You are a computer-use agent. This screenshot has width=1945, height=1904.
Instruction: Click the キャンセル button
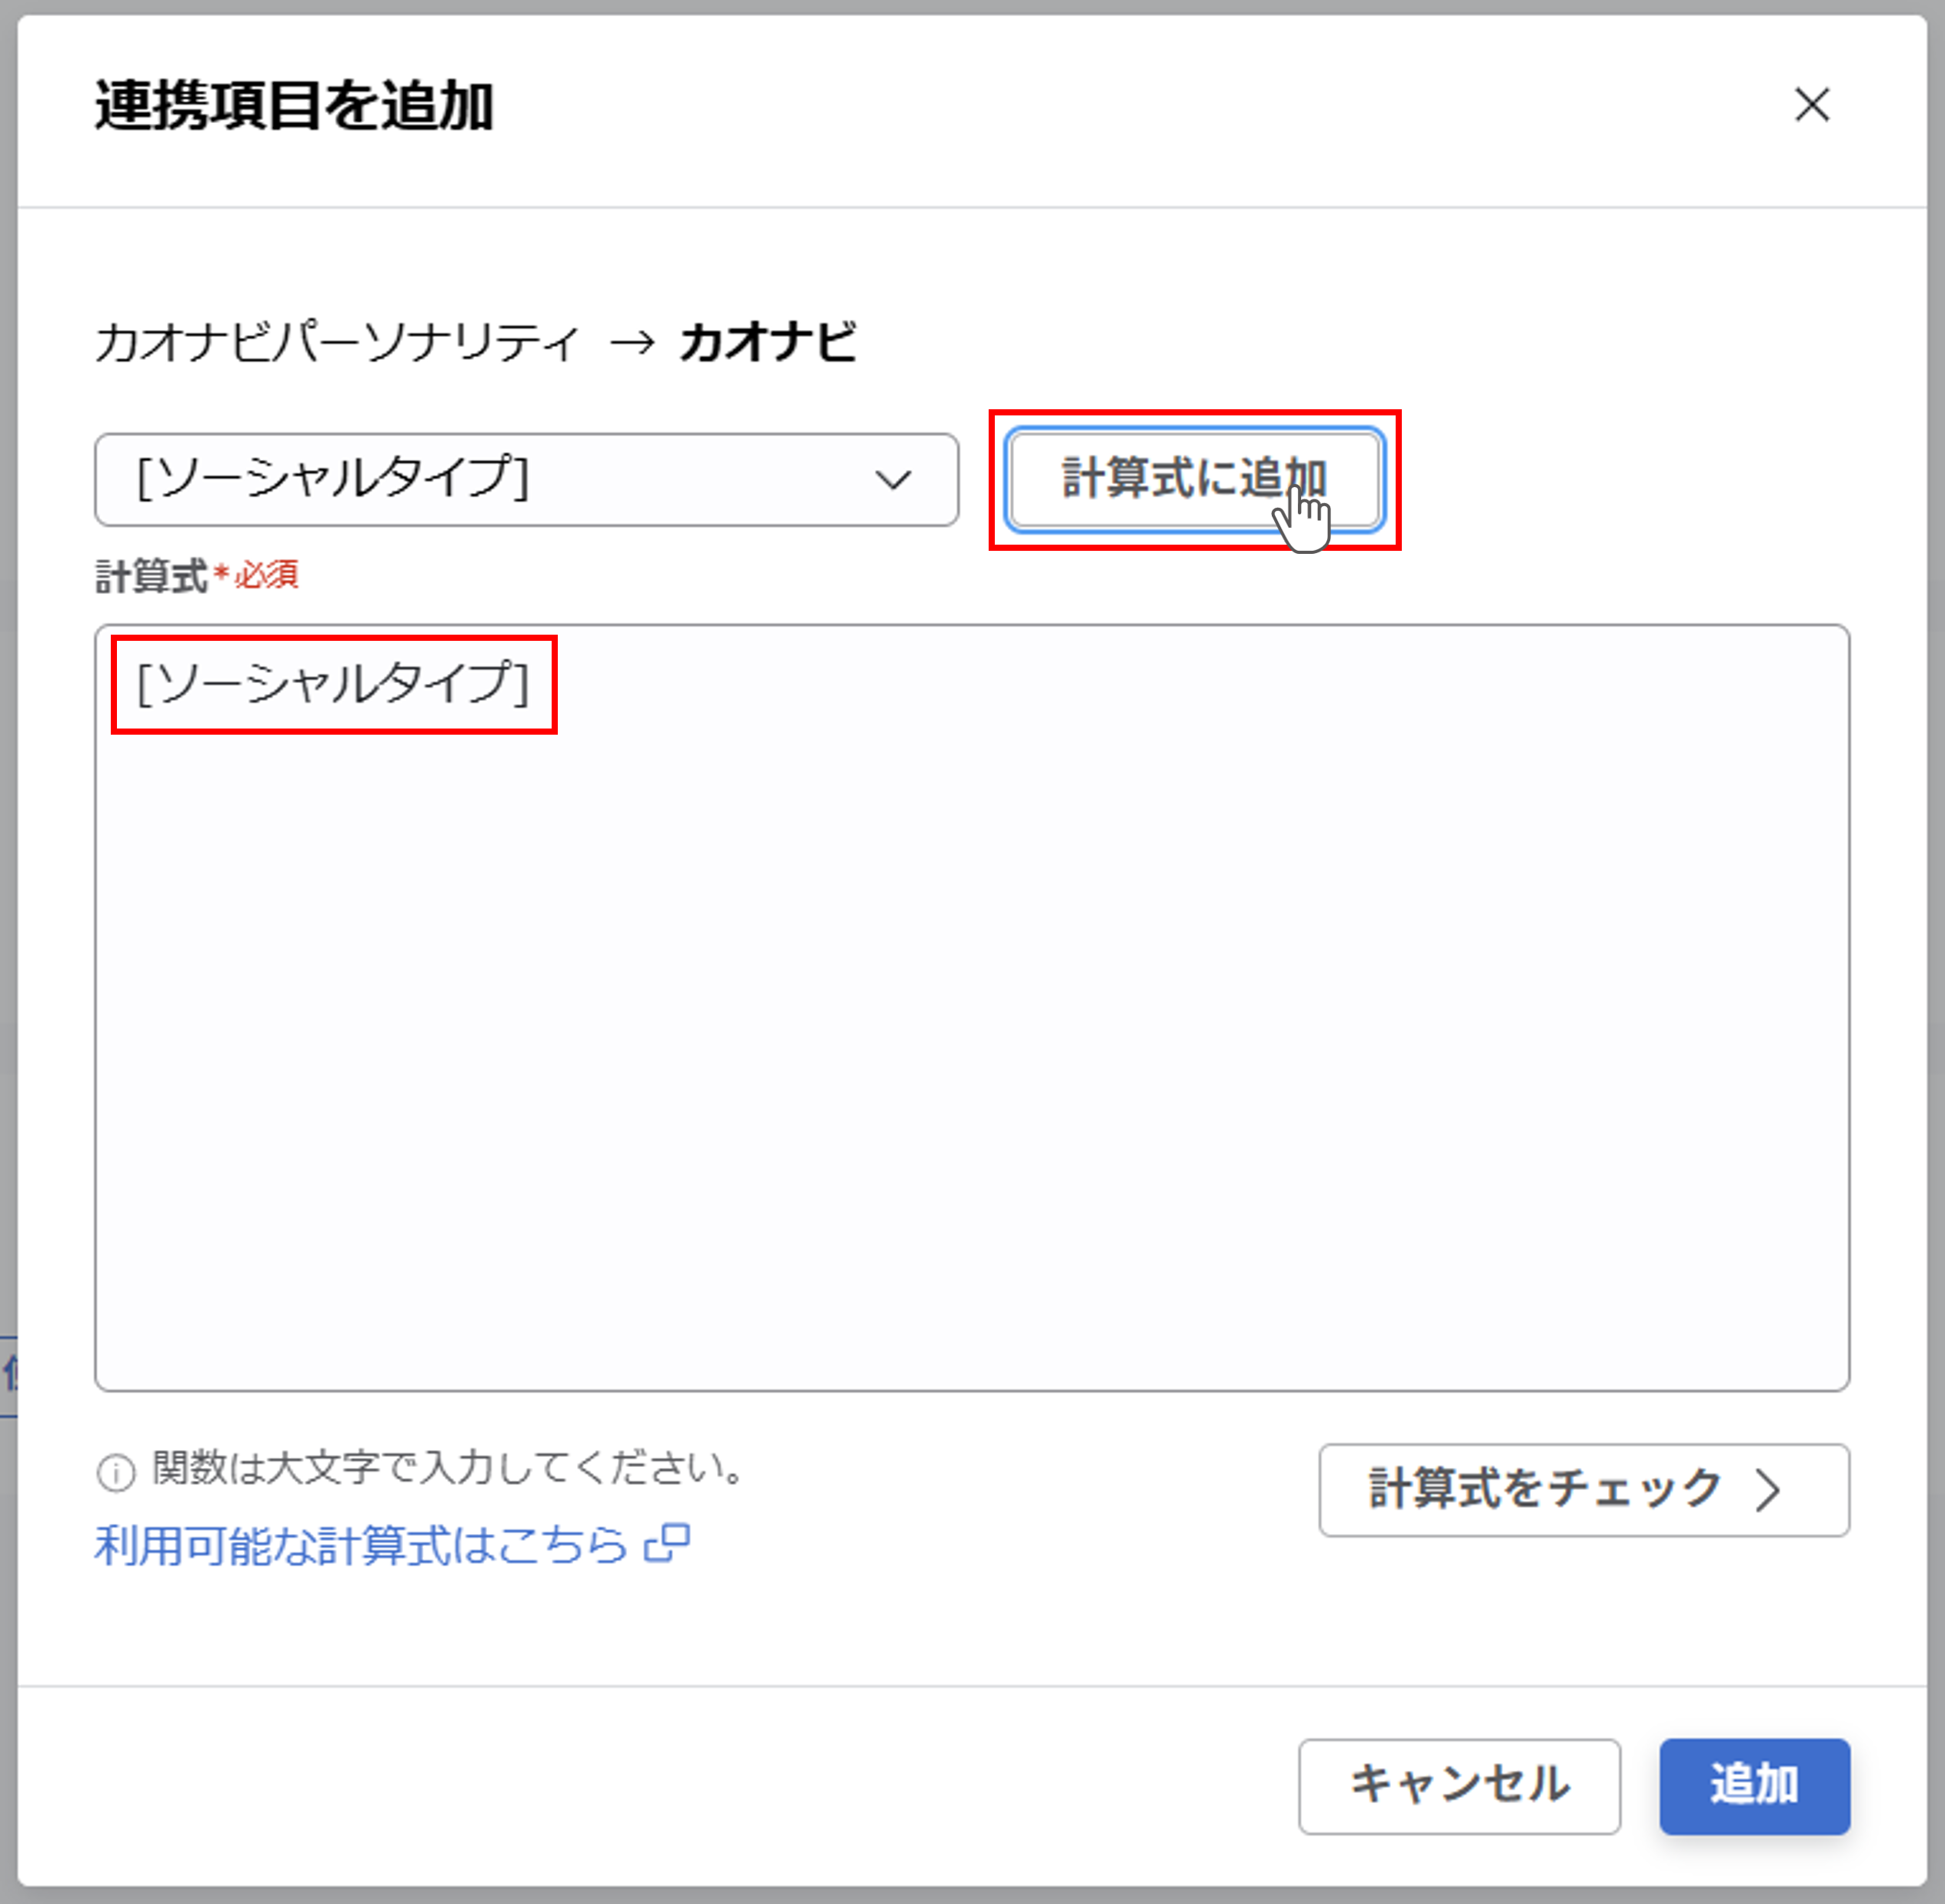pyautogui.click(x=1459, y=1786)
